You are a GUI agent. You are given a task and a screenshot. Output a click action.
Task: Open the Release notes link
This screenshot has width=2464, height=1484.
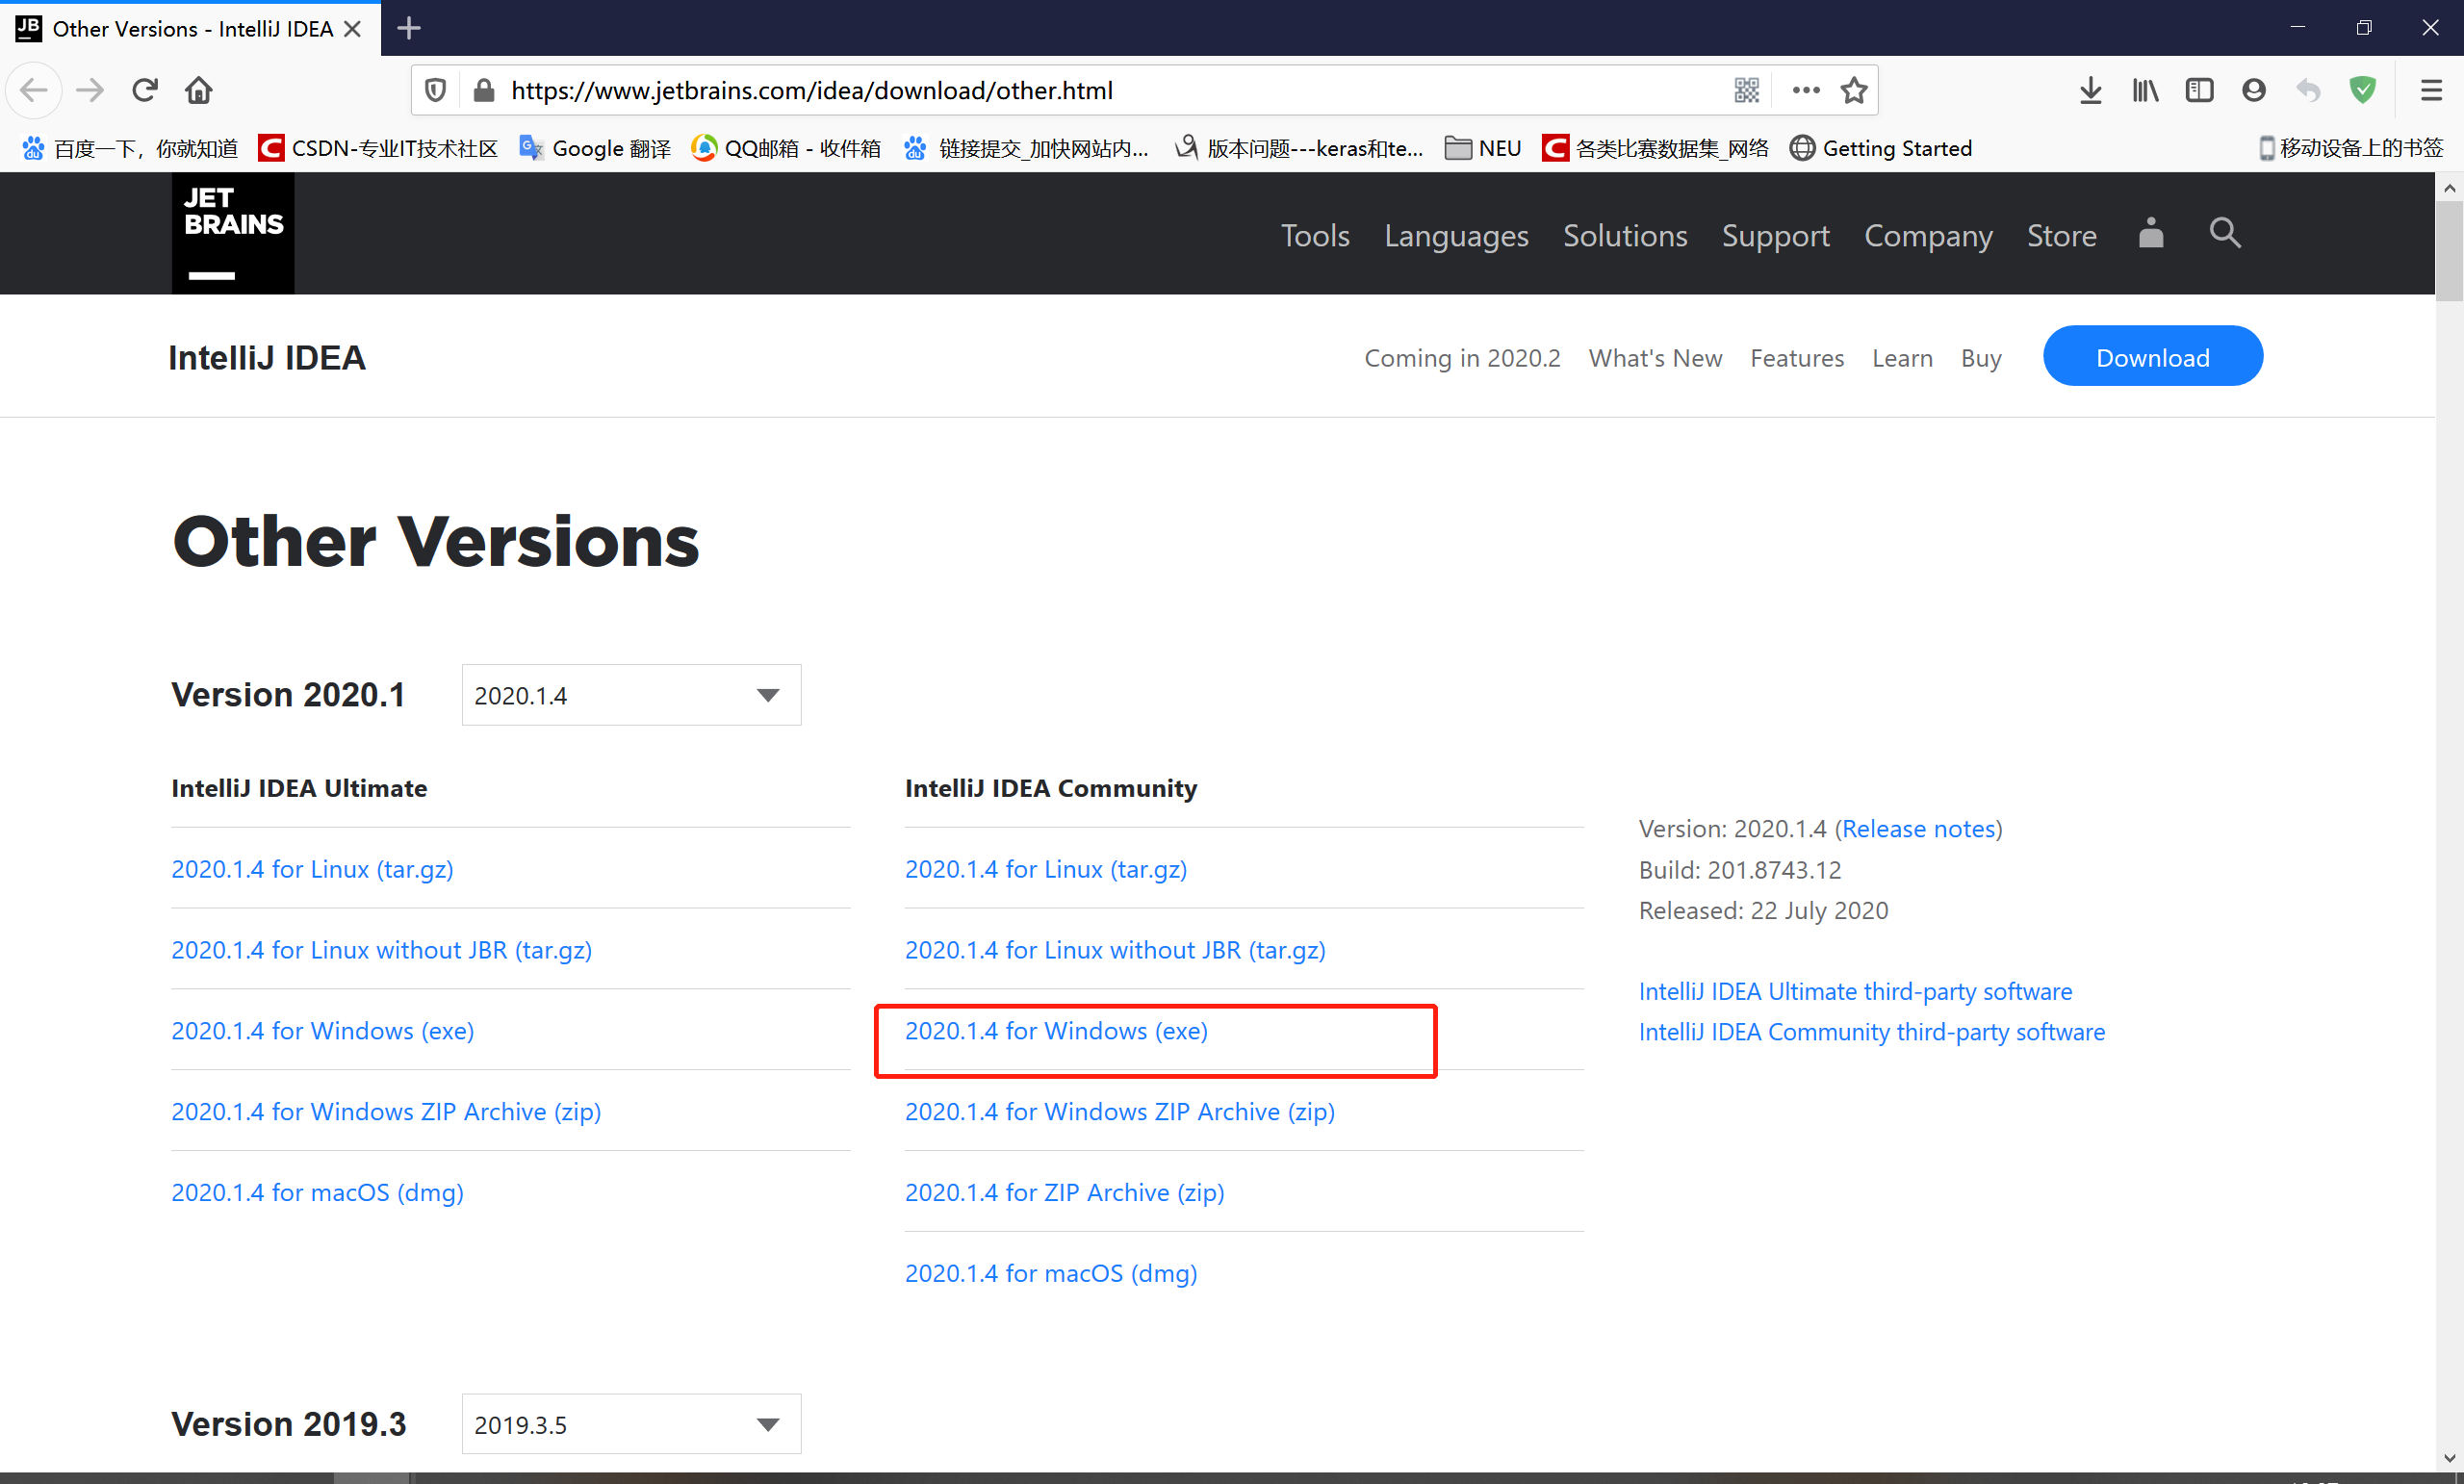tap(1918, 828)
